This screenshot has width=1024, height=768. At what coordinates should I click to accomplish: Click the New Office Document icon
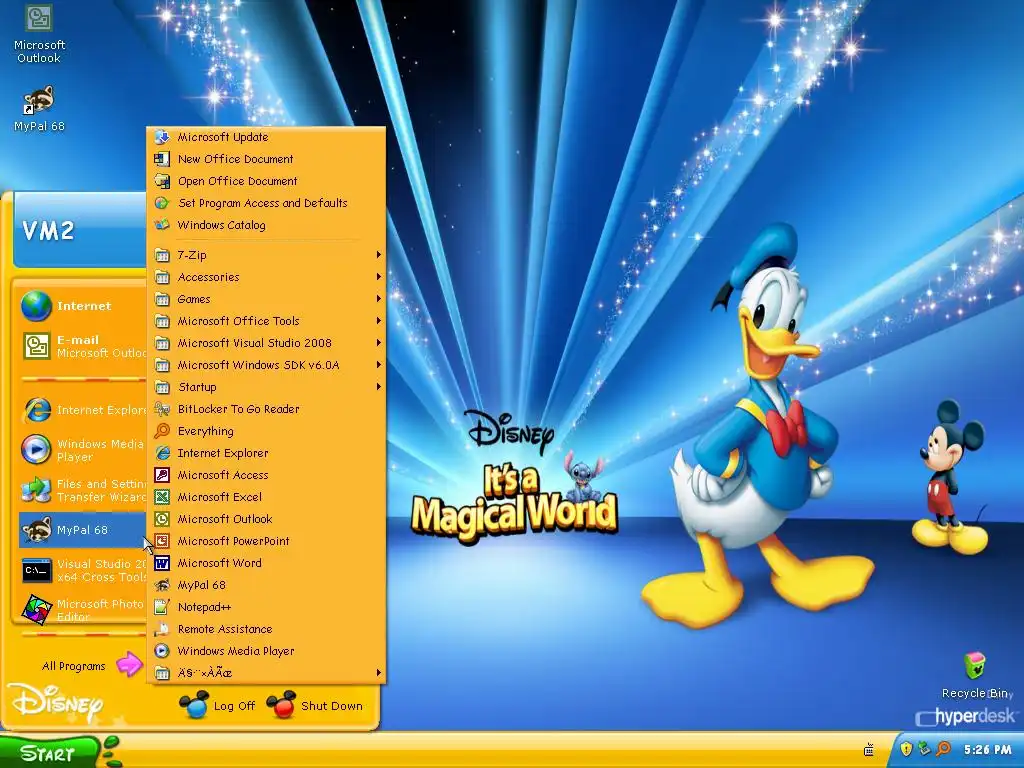(162, 159)
